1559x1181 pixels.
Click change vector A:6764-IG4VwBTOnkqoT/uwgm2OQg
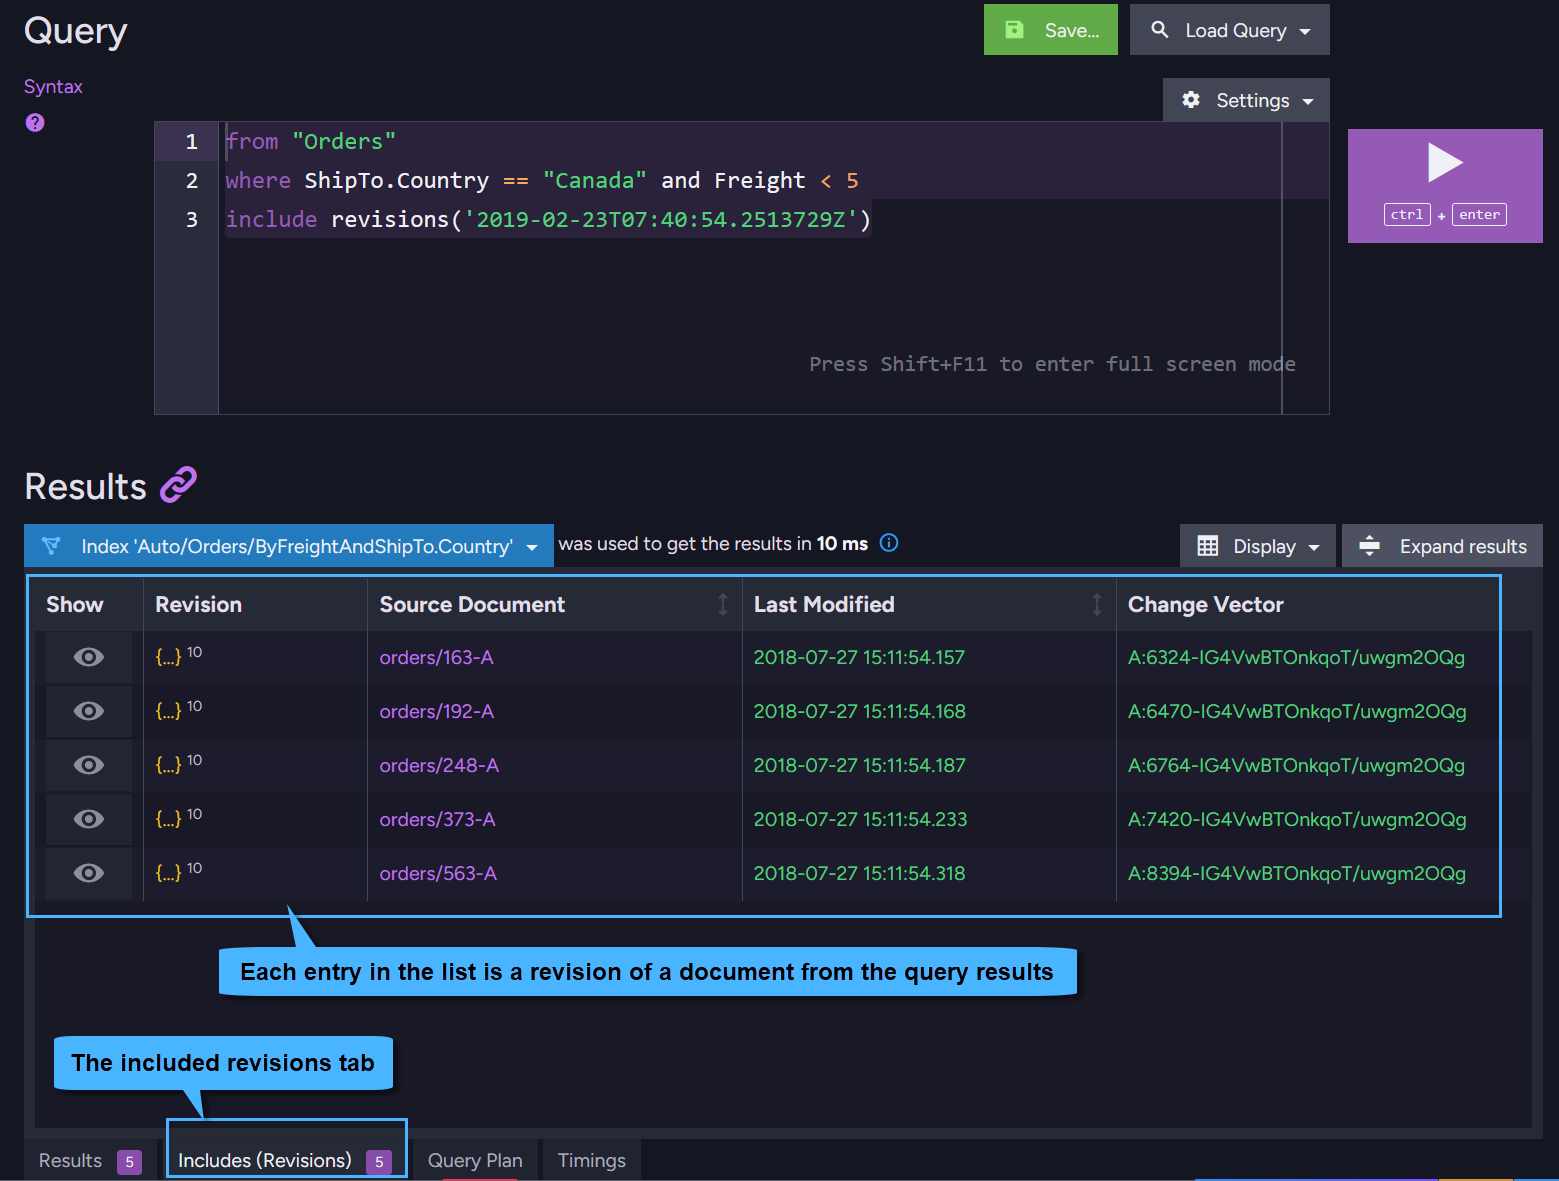(1296, 765)
